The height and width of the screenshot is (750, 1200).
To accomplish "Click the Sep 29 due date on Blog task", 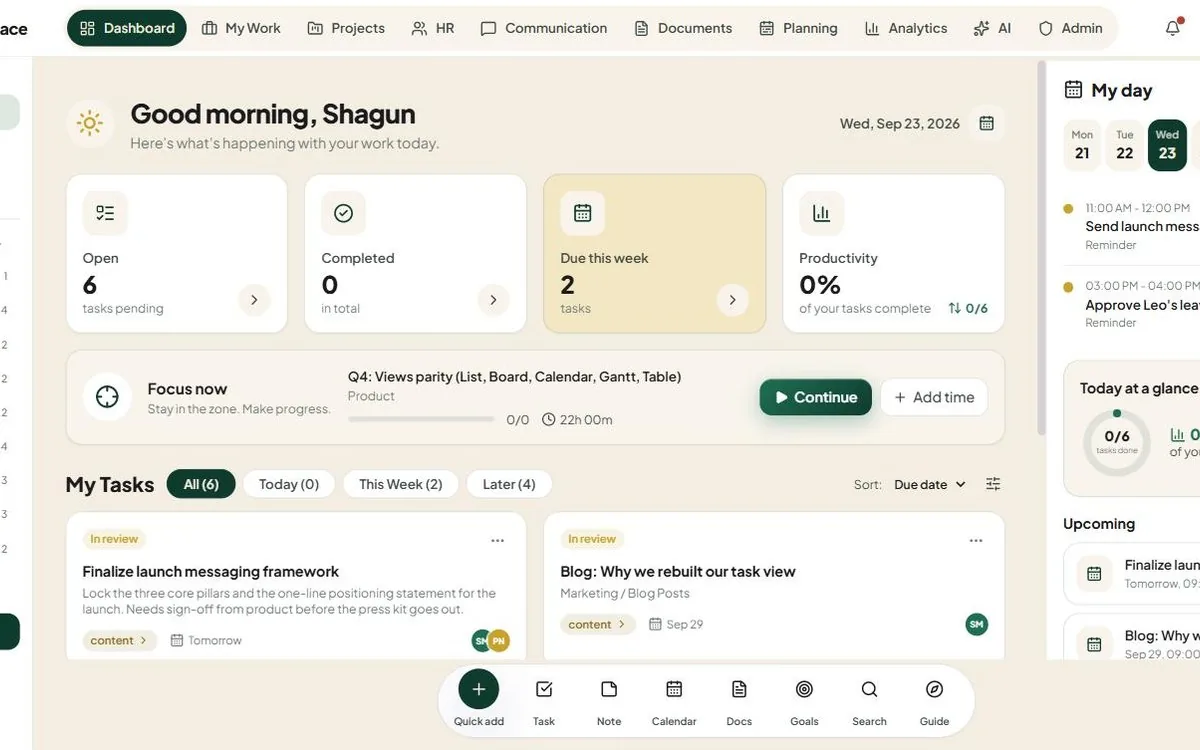I will point(676,624).
